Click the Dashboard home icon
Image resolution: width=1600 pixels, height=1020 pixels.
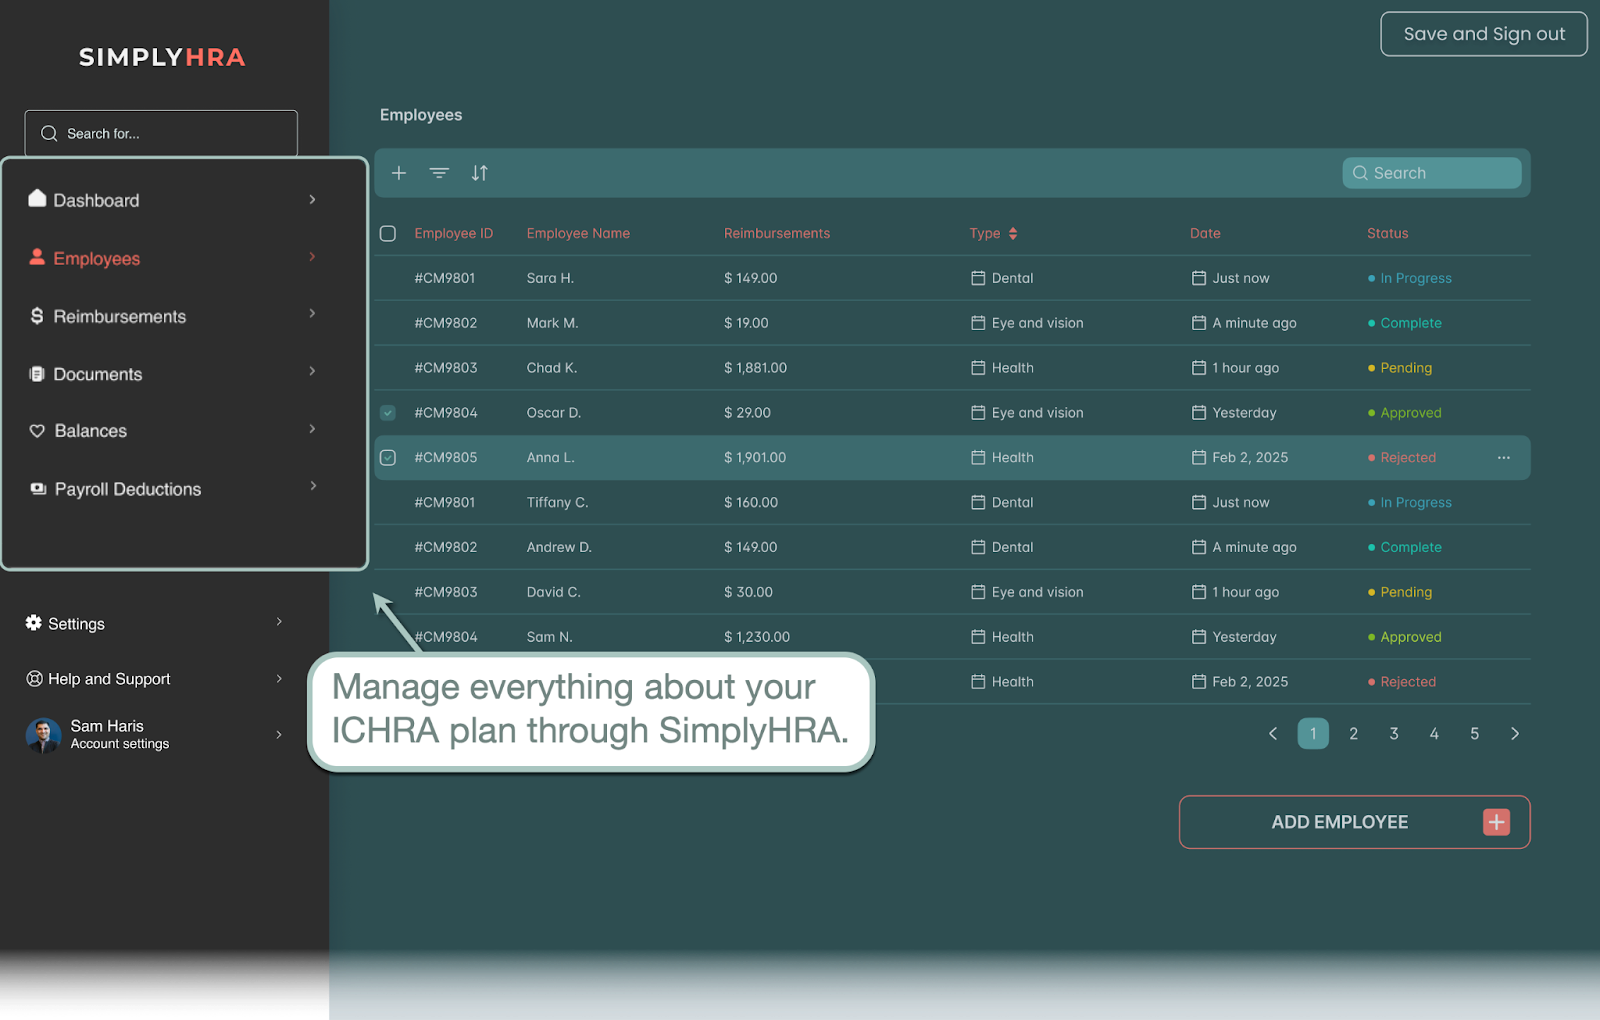(x=37, y=198)
